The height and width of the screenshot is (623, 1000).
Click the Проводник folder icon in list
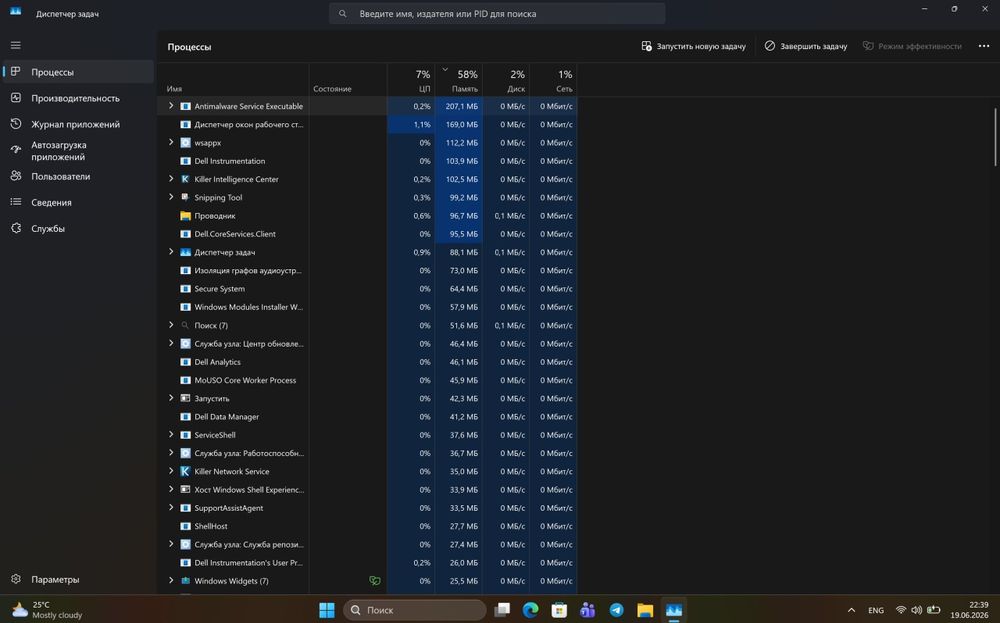click(x=186, y=216)
